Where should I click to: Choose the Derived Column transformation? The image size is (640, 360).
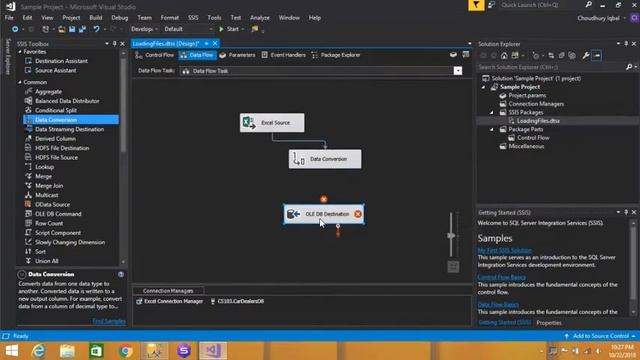tap(55, 138)
